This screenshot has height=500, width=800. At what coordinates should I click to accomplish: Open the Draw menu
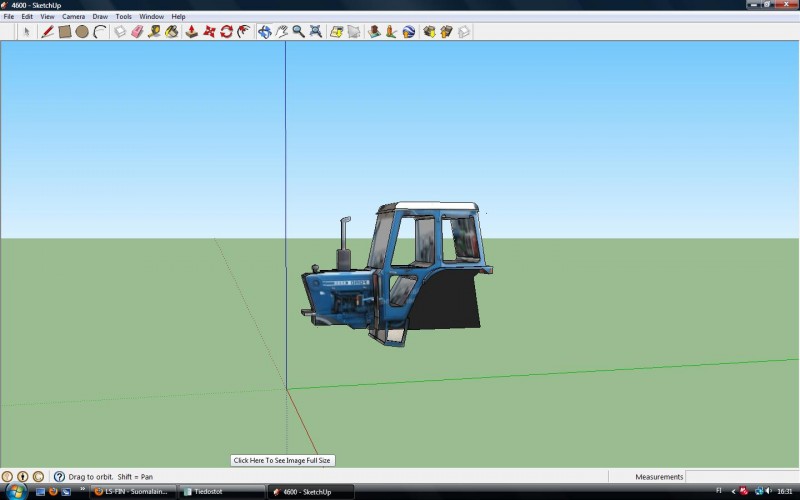(x=100, y=16)
